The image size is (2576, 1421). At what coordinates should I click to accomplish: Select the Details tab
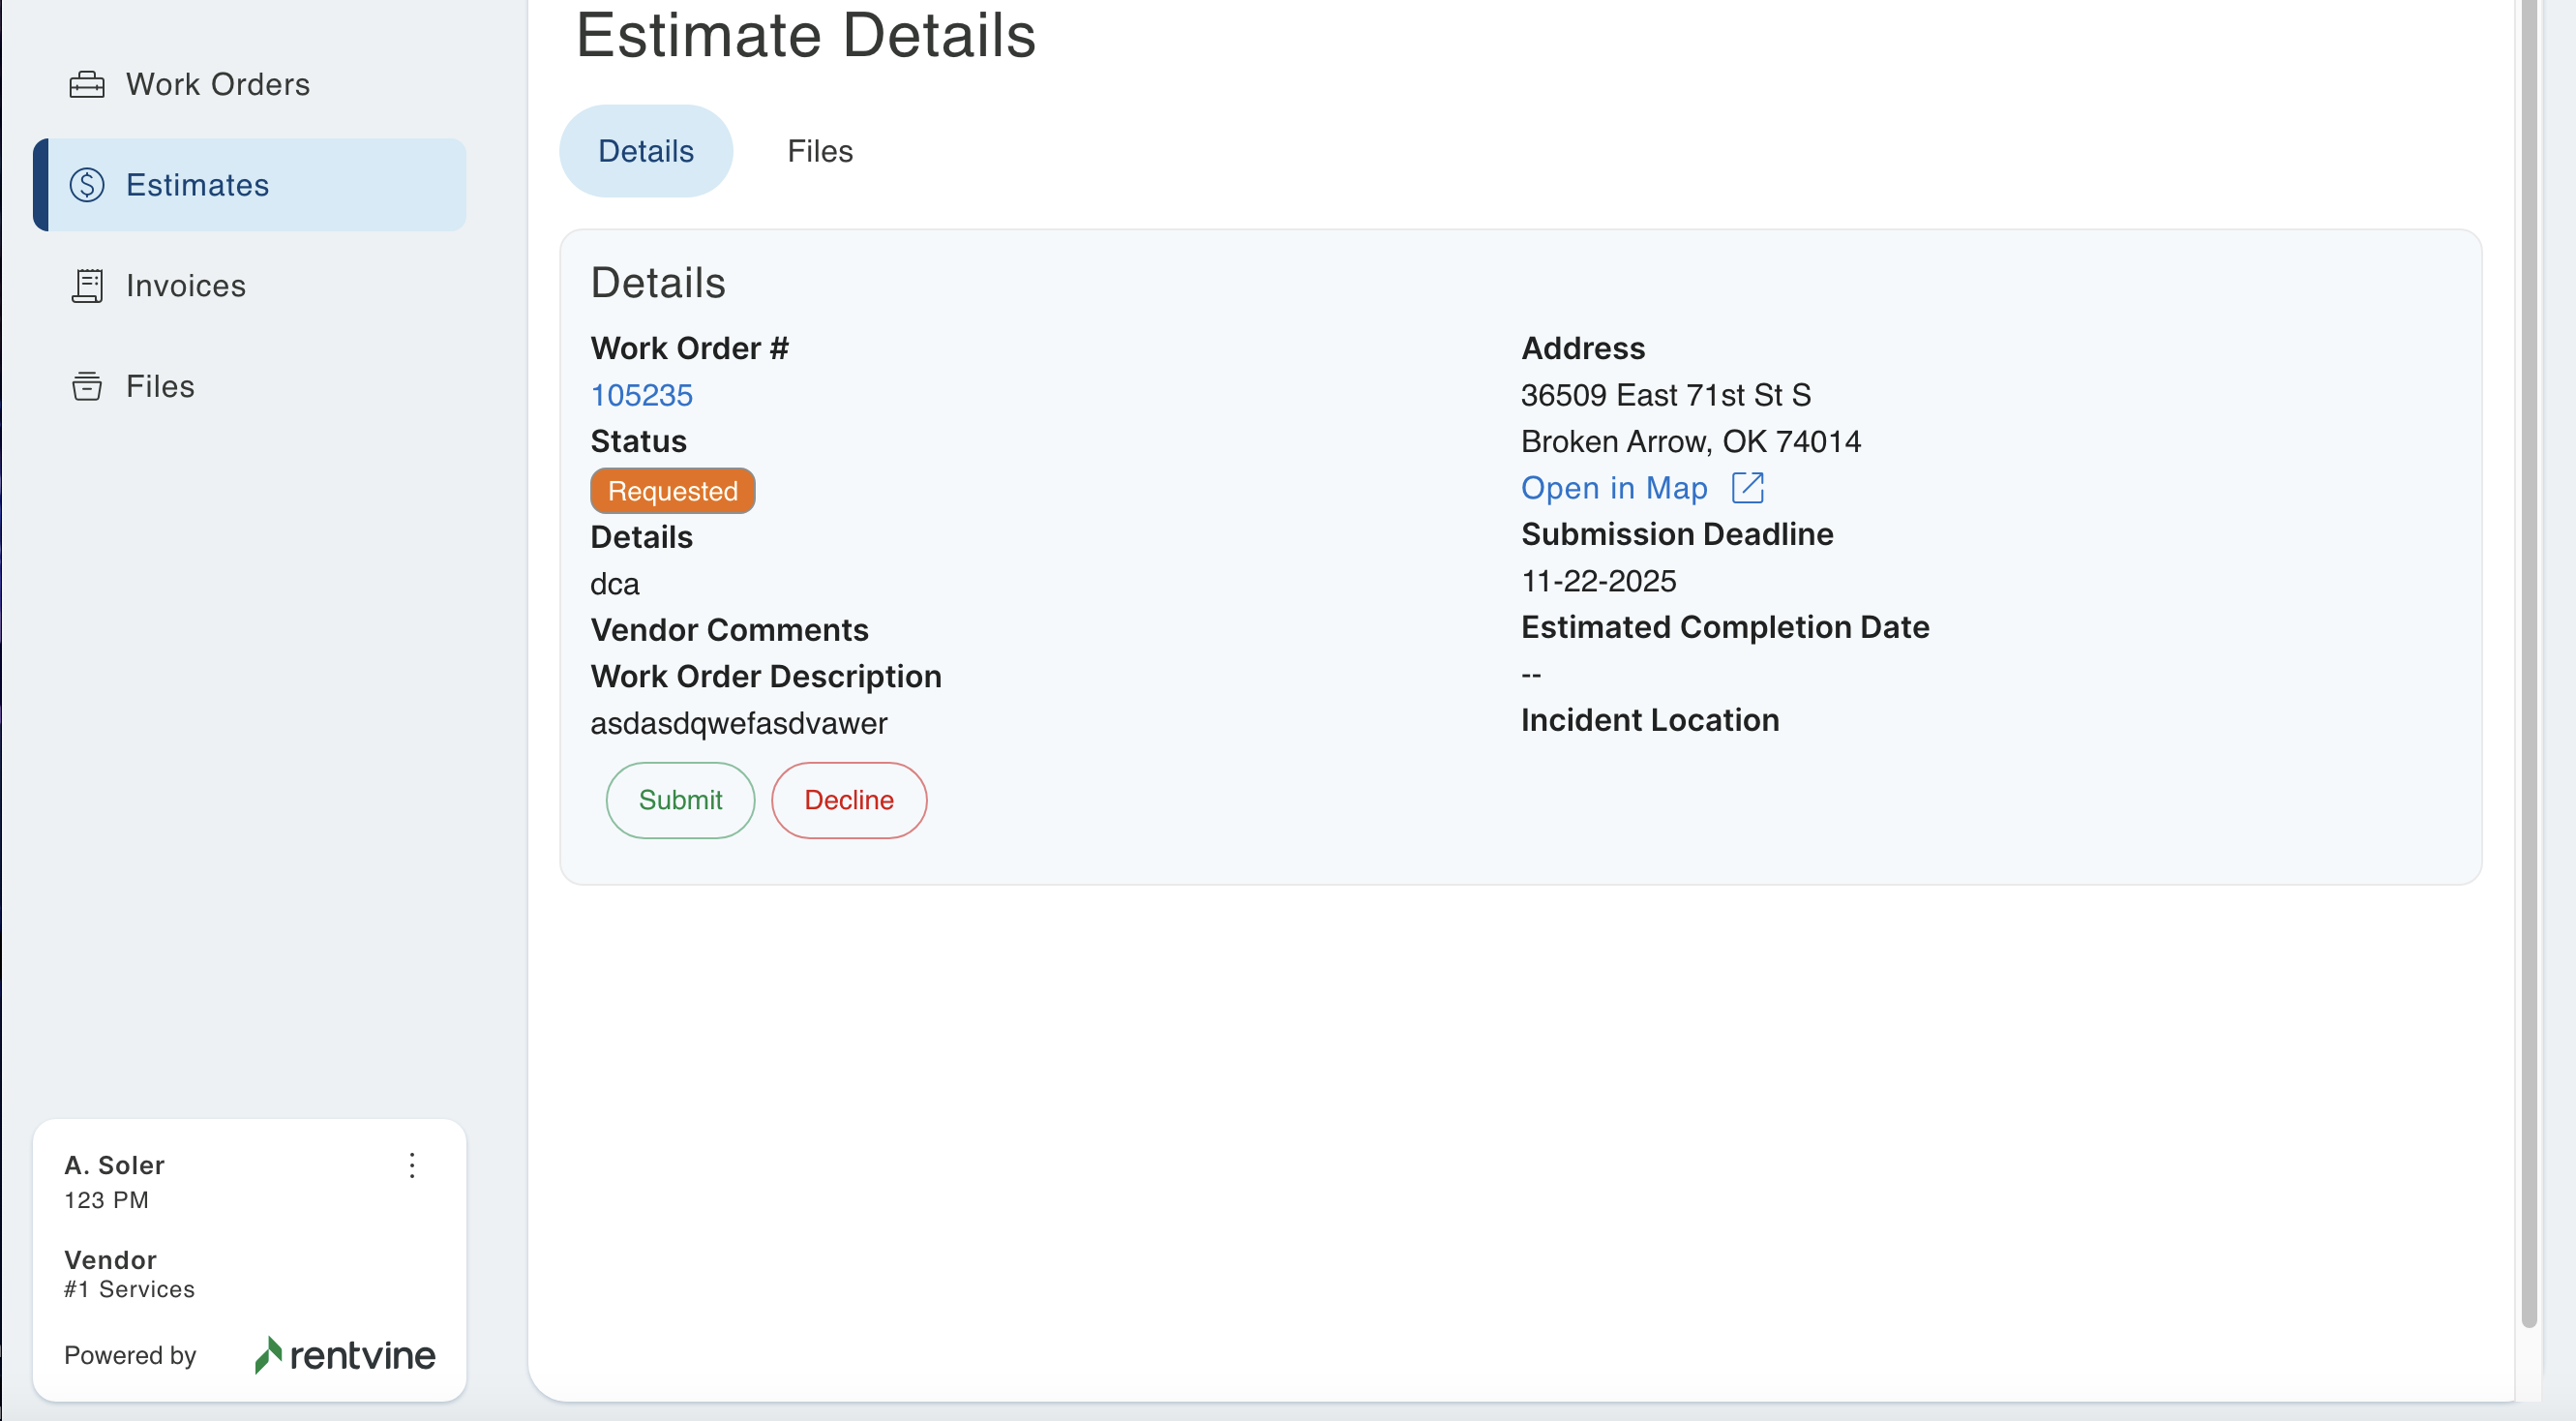645,151
